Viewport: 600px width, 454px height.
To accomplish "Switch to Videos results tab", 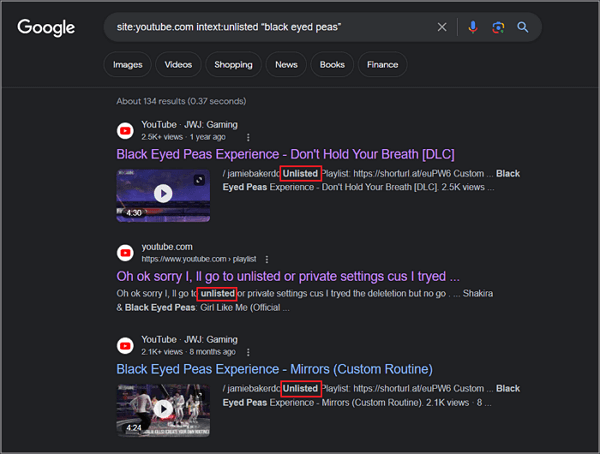I will 178,65.
